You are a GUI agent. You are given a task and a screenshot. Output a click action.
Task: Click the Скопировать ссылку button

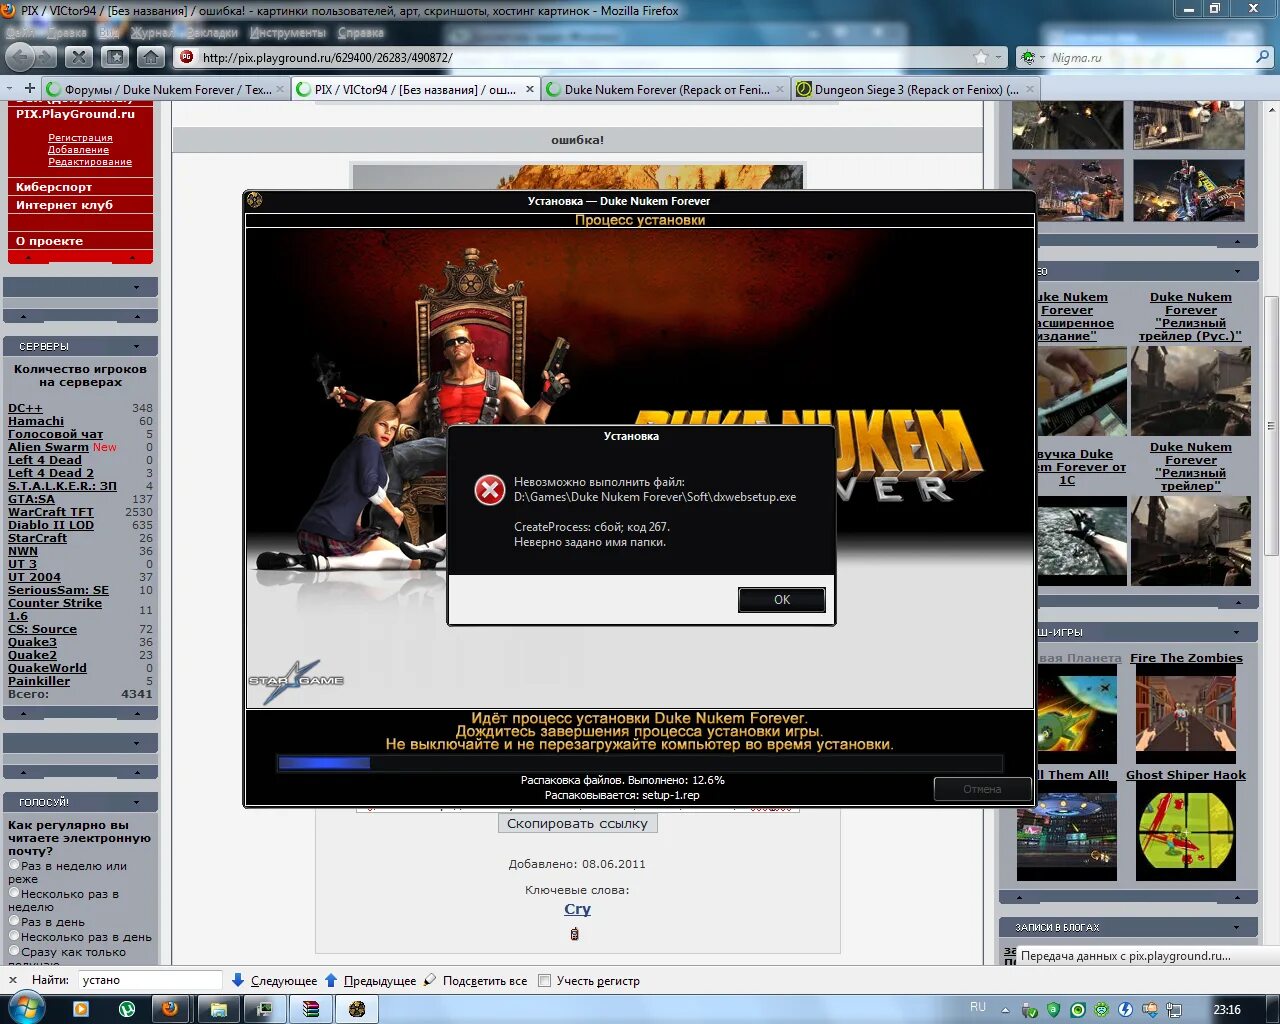pyautogui.click(x=577, y=824)
